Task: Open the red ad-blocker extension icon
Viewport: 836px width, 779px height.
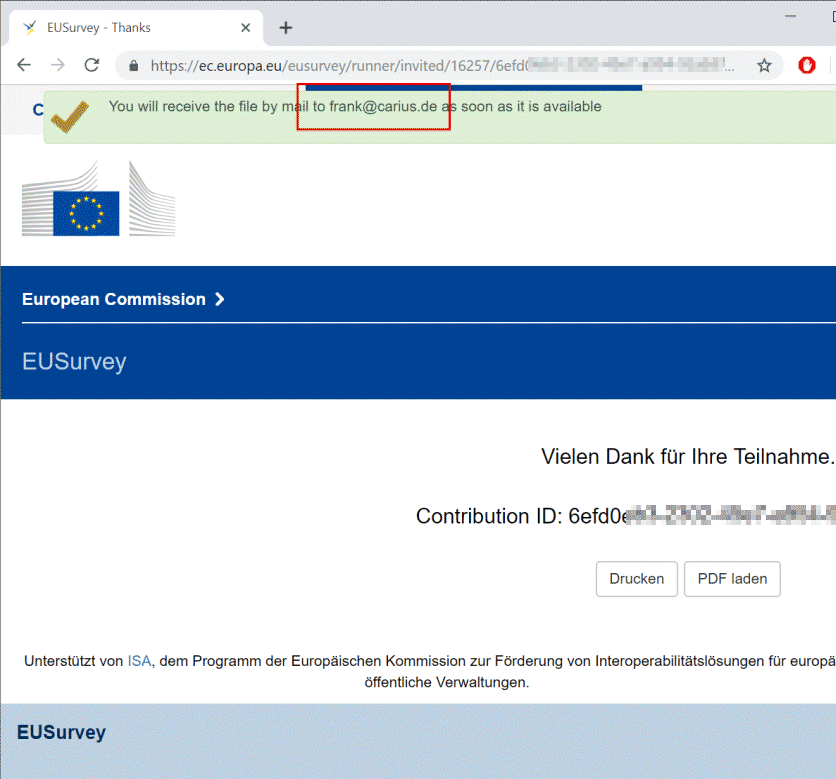Action: 806,65
